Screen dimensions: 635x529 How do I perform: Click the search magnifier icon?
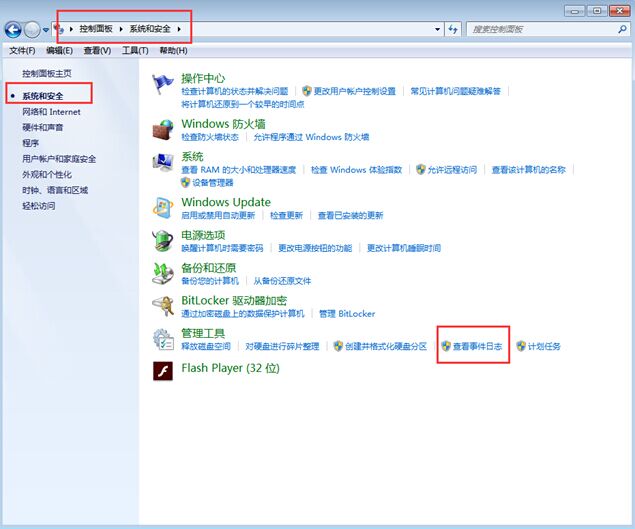tap(622, 29)
